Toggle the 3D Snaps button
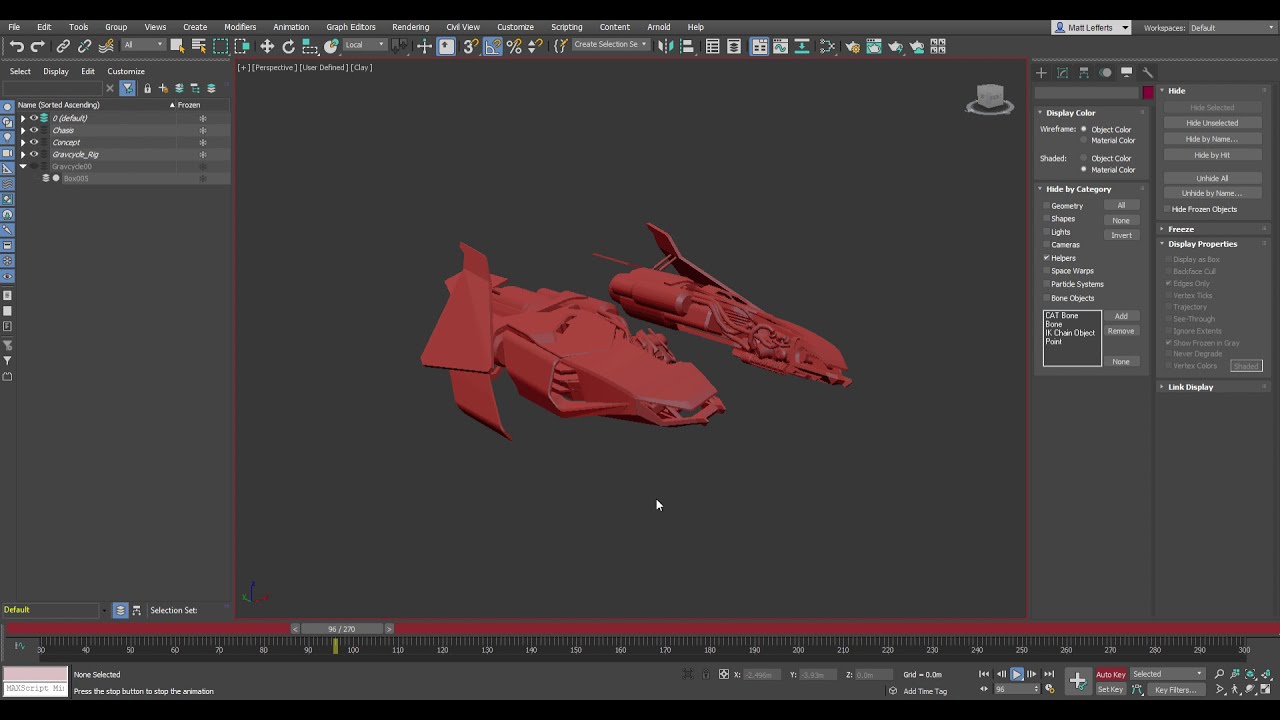This screenshot has height=720, width=1280. pyautogui.click(x=471, y=46)
